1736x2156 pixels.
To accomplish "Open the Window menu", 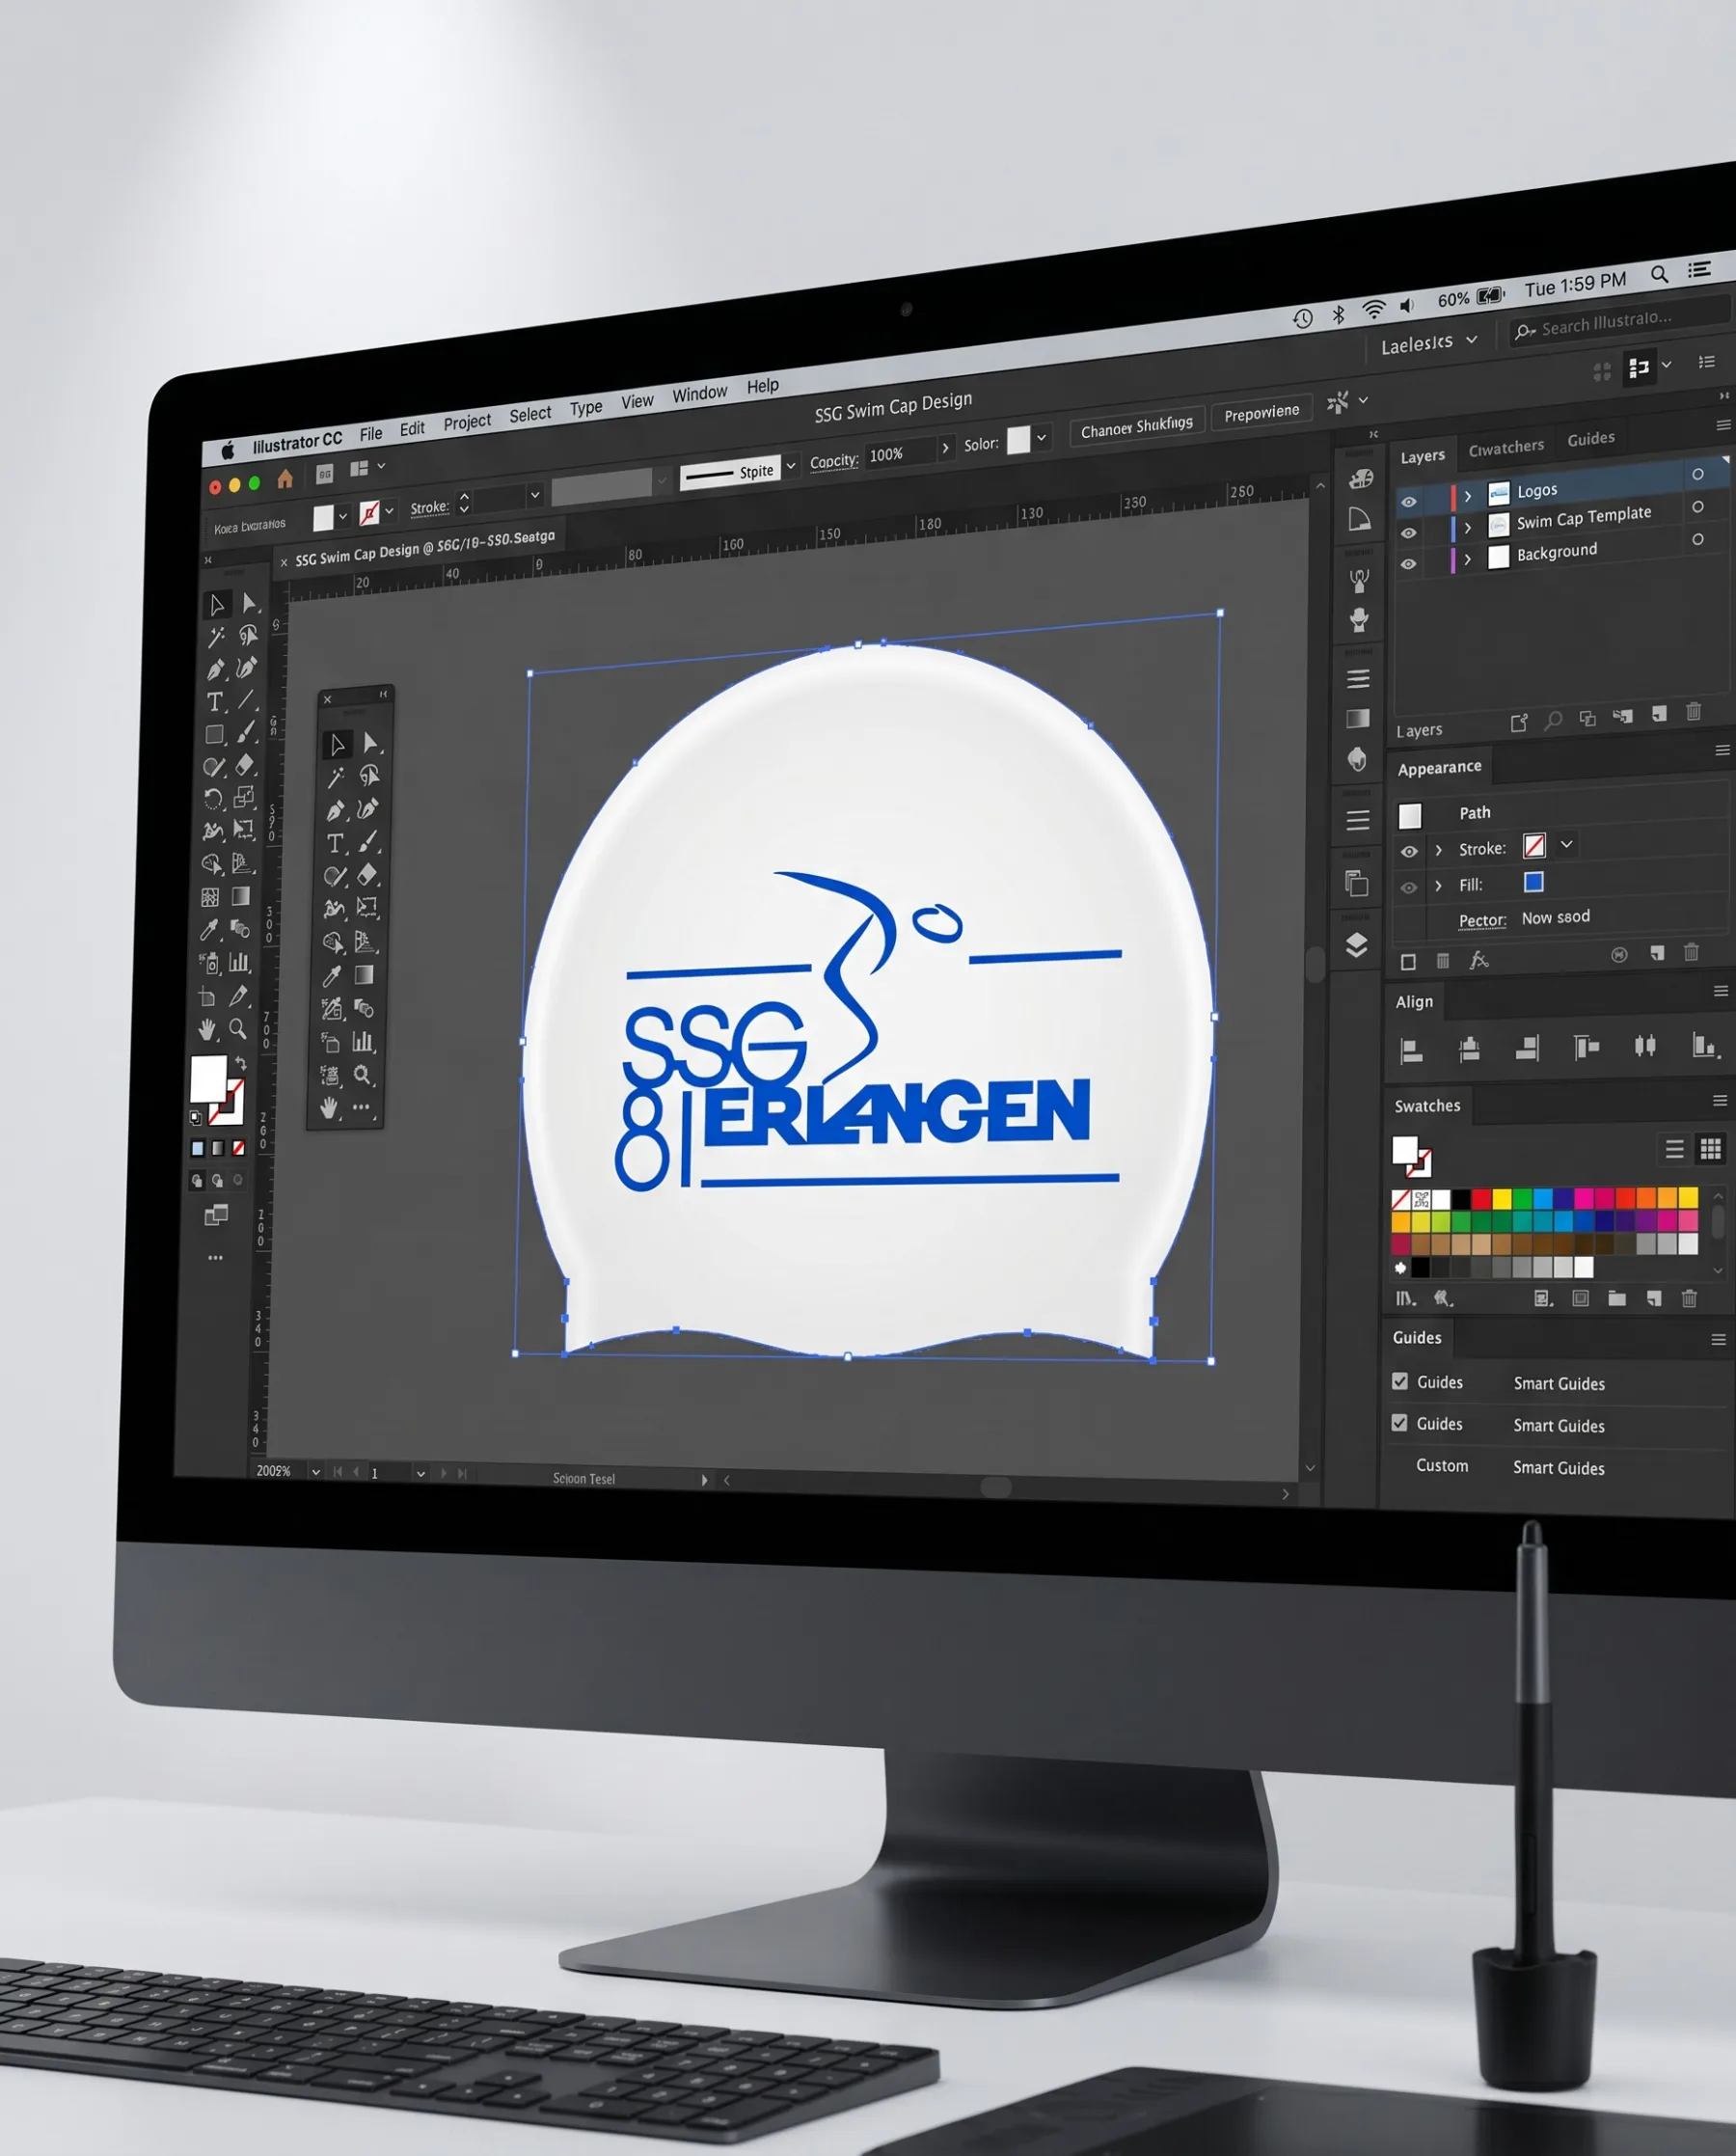I will [699, 394].
